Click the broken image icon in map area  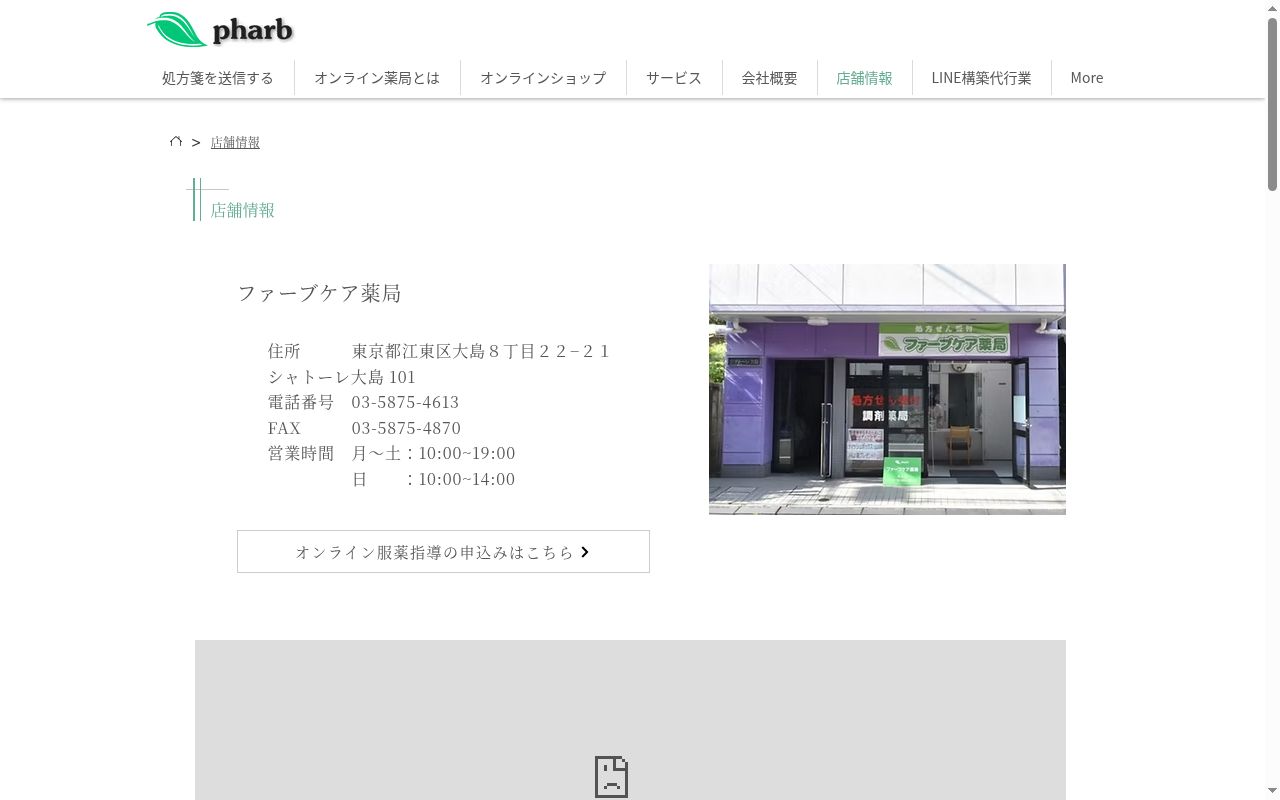611,776
